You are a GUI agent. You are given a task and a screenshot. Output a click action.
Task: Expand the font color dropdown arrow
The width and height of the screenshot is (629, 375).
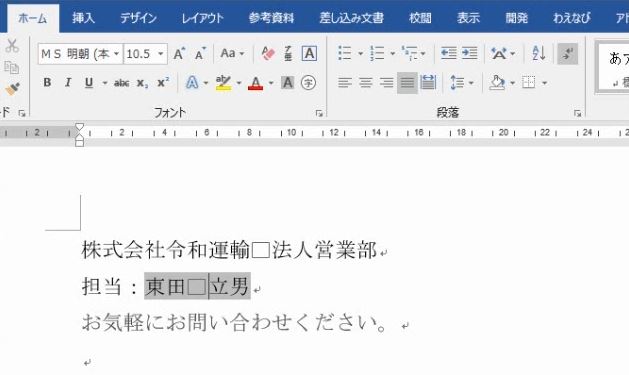271,83
